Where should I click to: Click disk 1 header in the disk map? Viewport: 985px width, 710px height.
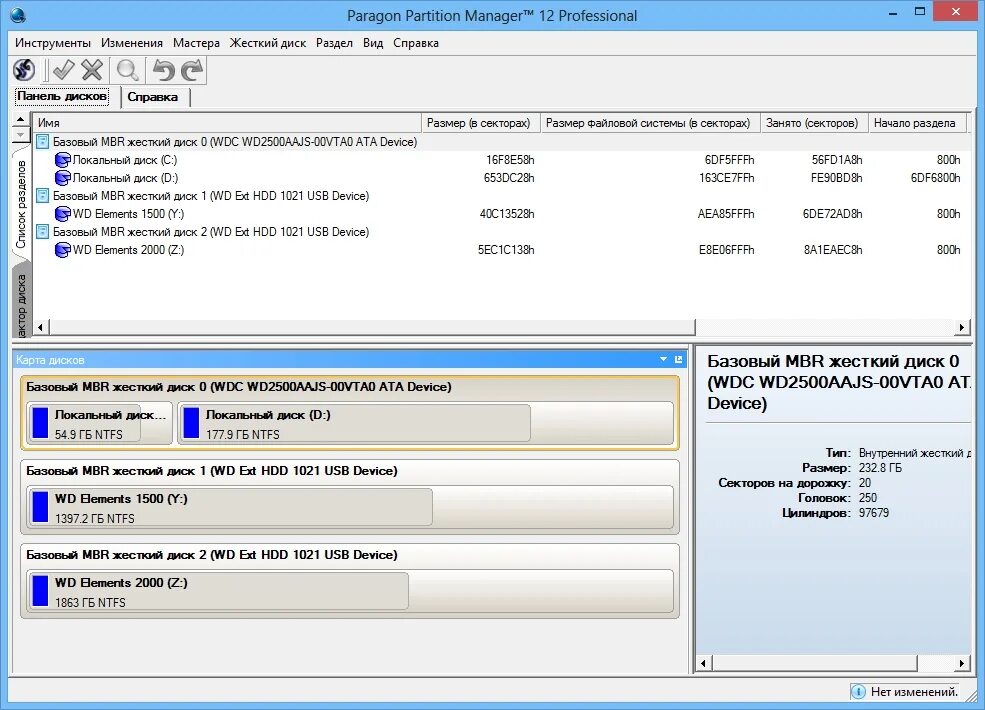212,471
